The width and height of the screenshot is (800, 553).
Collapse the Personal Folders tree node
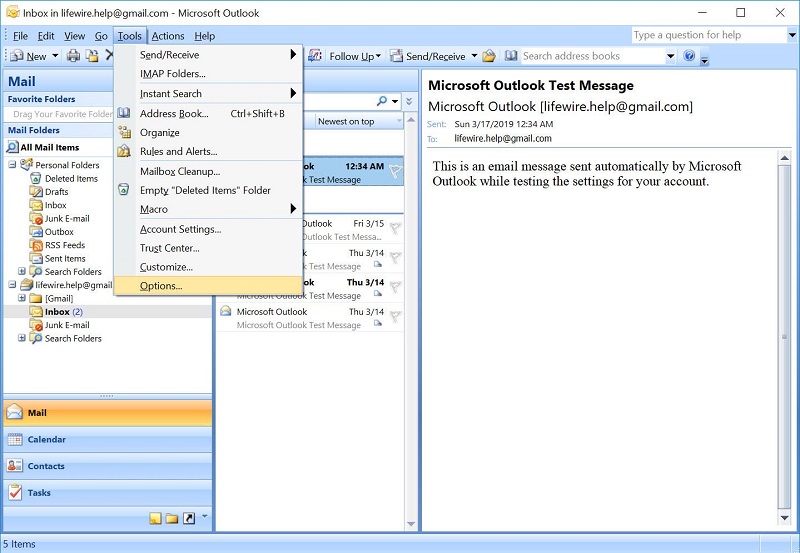pos(12,165)
